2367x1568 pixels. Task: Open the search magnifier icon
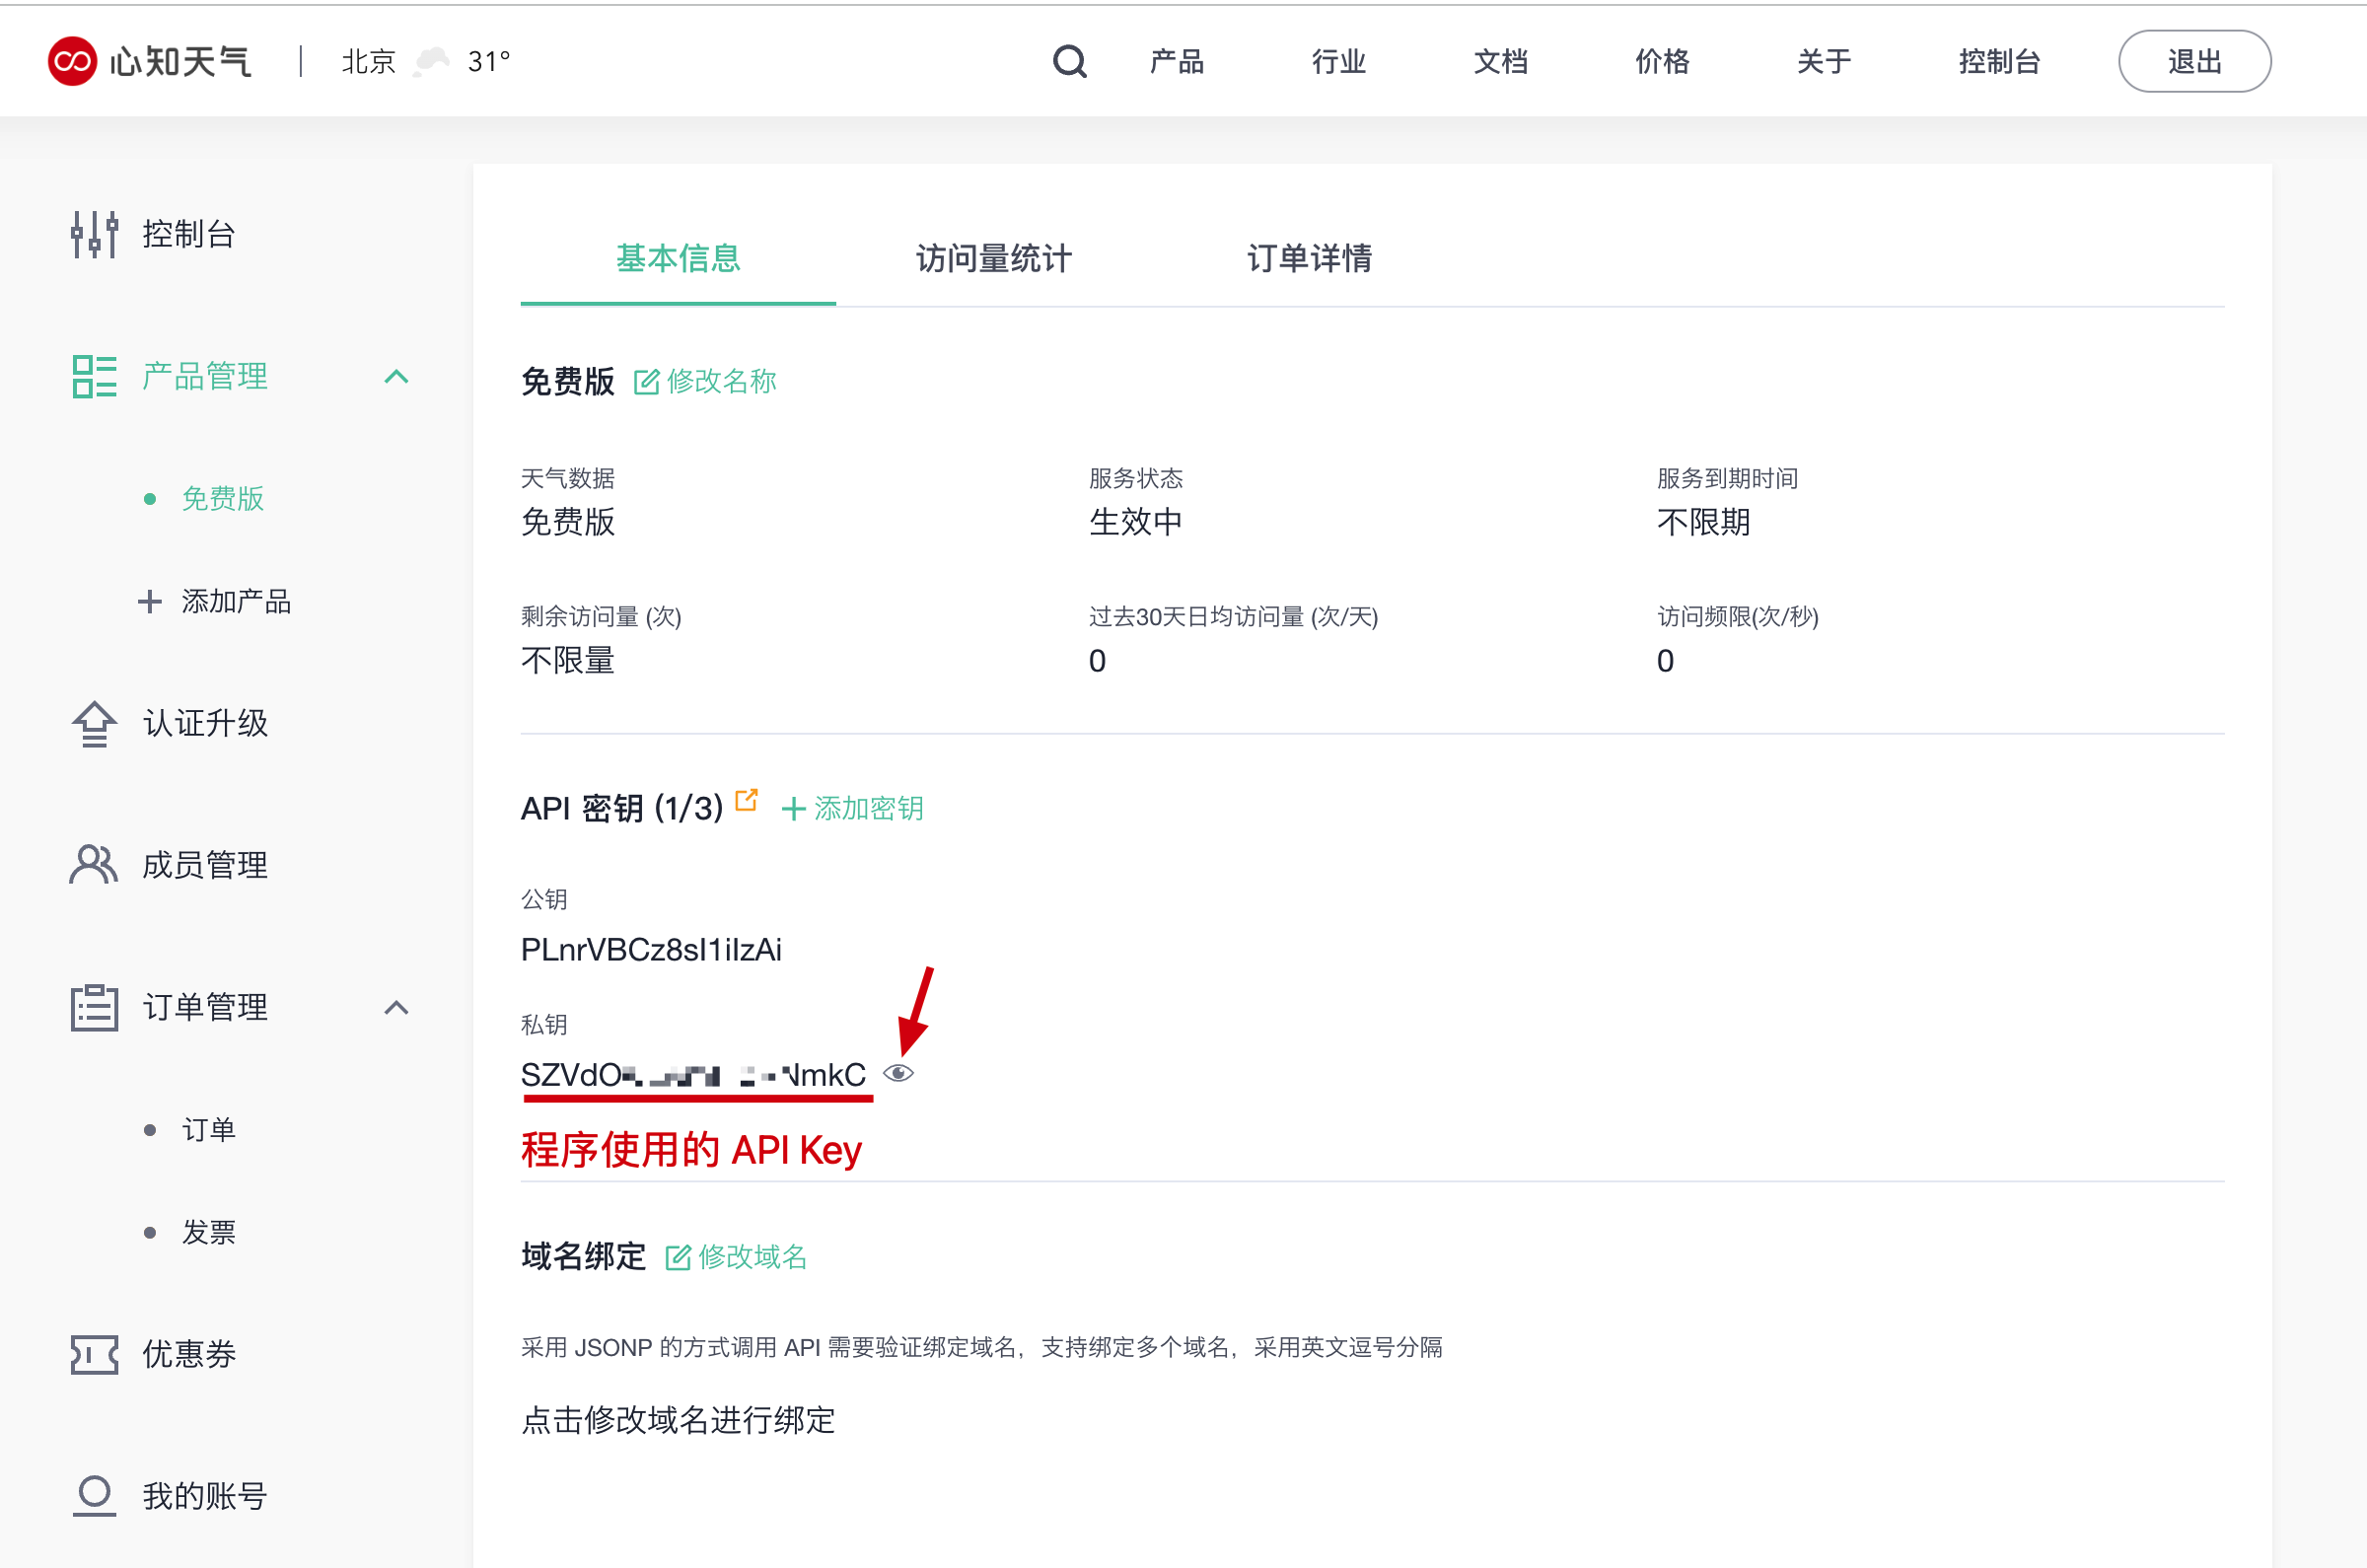tap(1069, 61)
